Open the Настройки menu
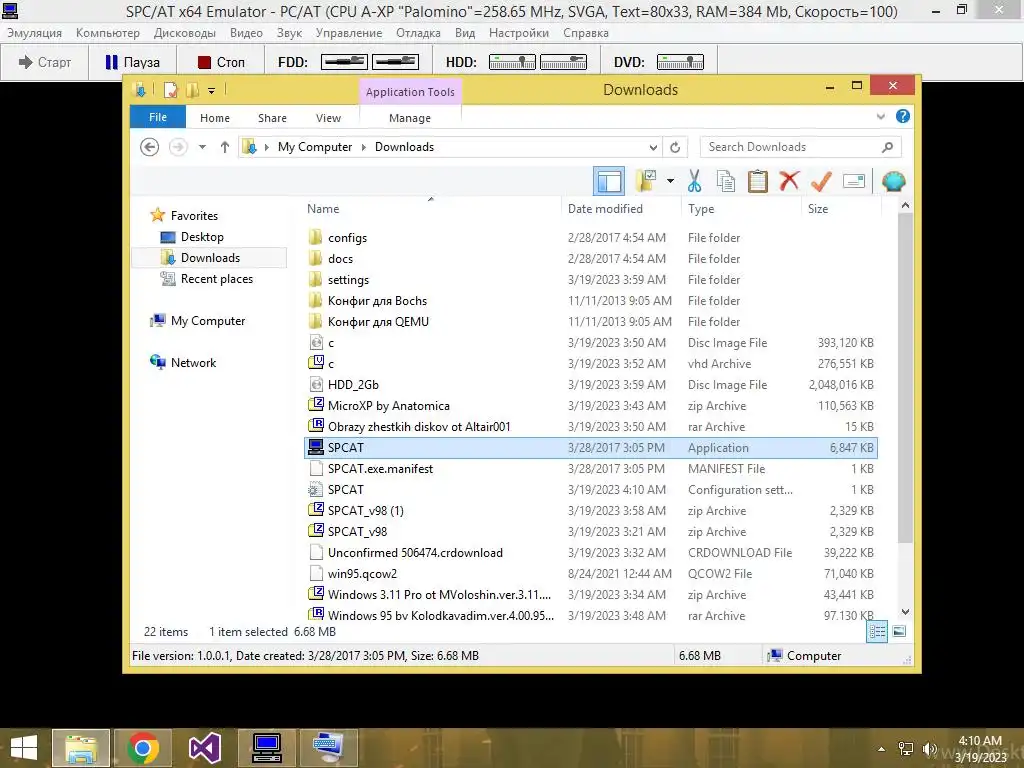Viewport: 1024px width, 768px height. pos(519,33)
